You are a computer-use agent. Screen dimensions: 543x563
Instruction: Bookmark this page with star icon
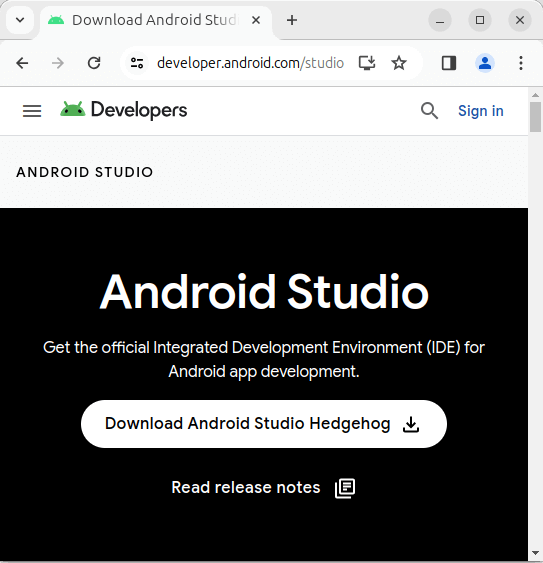click(399, 63)
